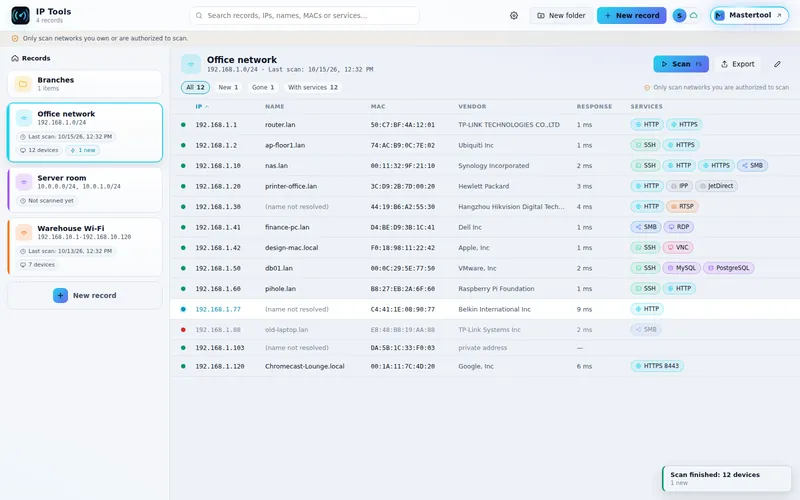Select the router.lan device name
Screen dimensions: 800x500
click(280, 124)
